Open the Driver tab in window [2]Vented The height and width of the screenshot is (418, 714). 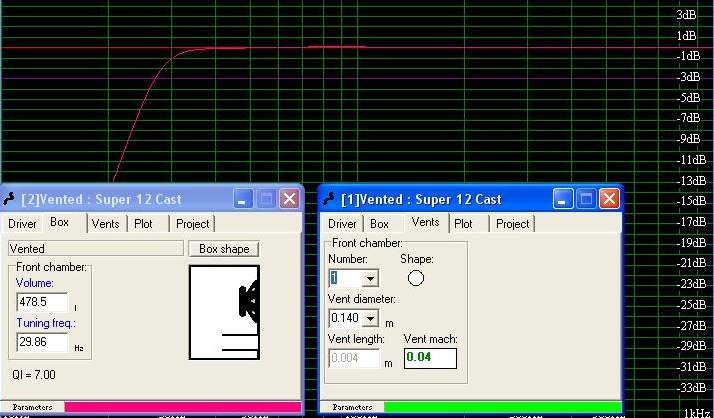coord(22,224)
